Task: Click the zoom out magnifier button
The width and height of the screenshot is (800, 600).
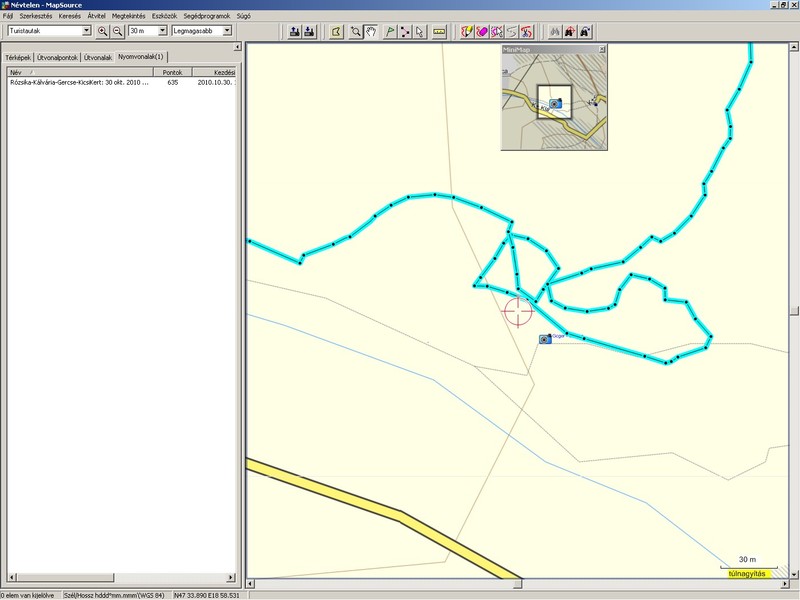Action: pyautogui.click(x=118, y=31)
